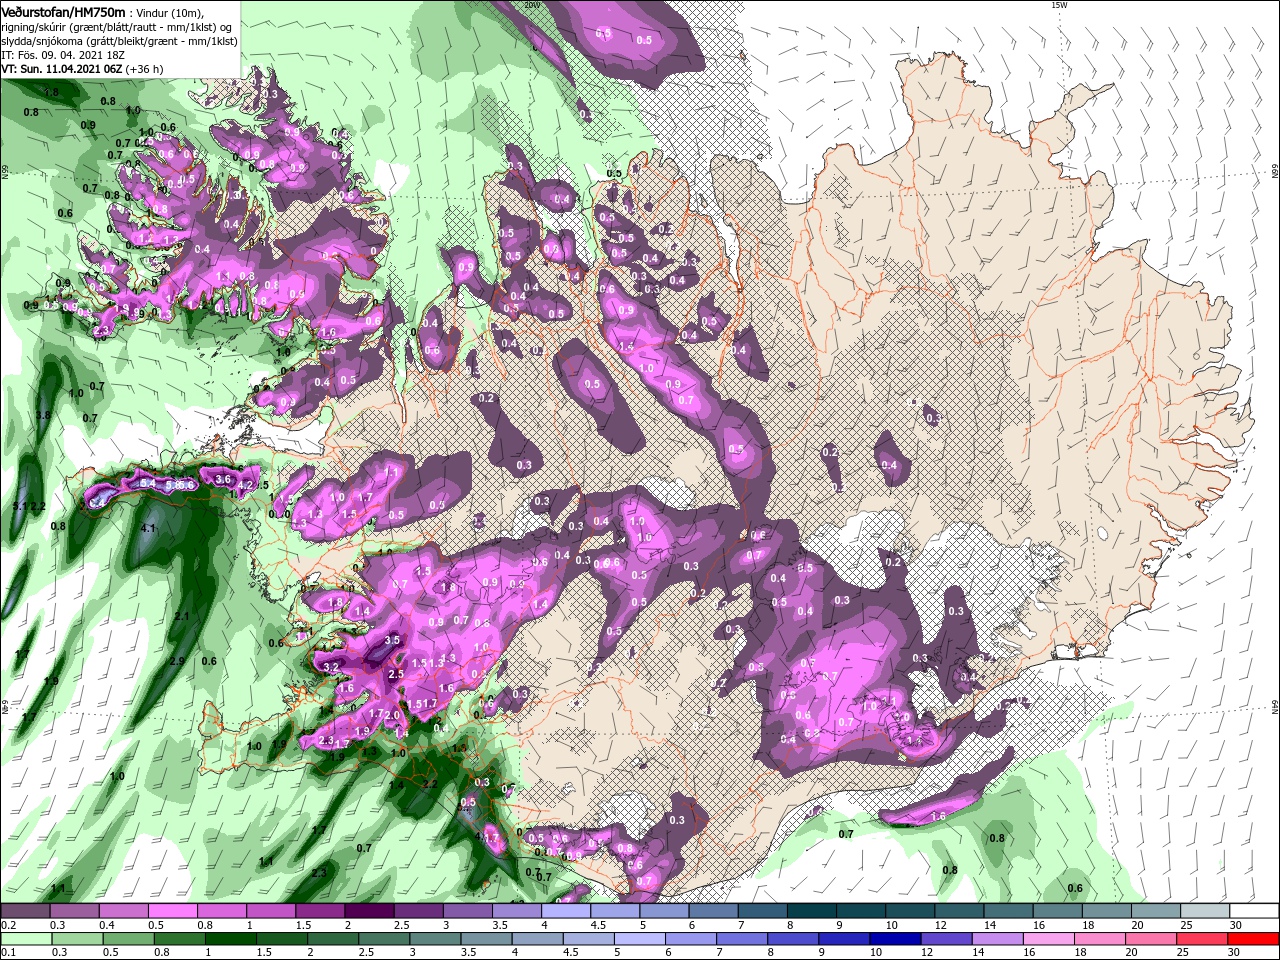Click the 'Vindur (10m)' heading text
Screen dimensions: 1280x960
tap(168, 13)
